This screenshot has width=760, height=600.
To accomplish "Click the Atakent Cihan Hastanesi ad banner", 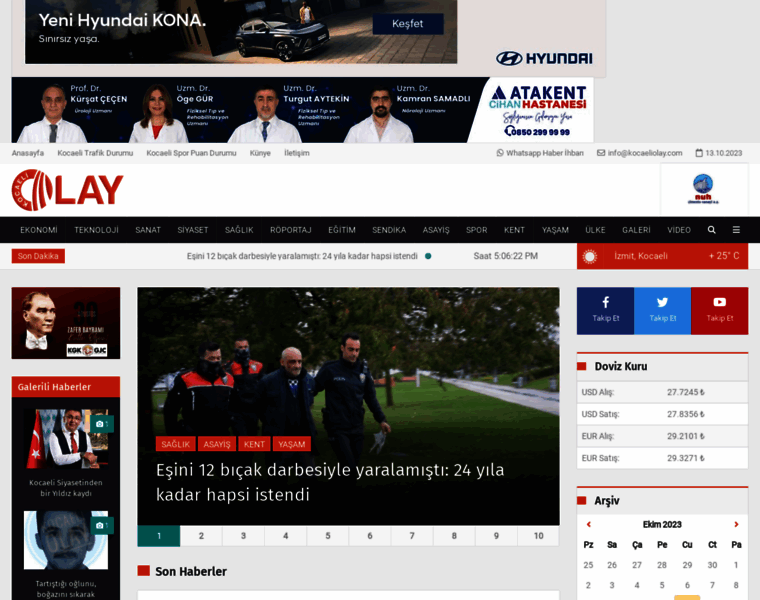I will (302, 110).
